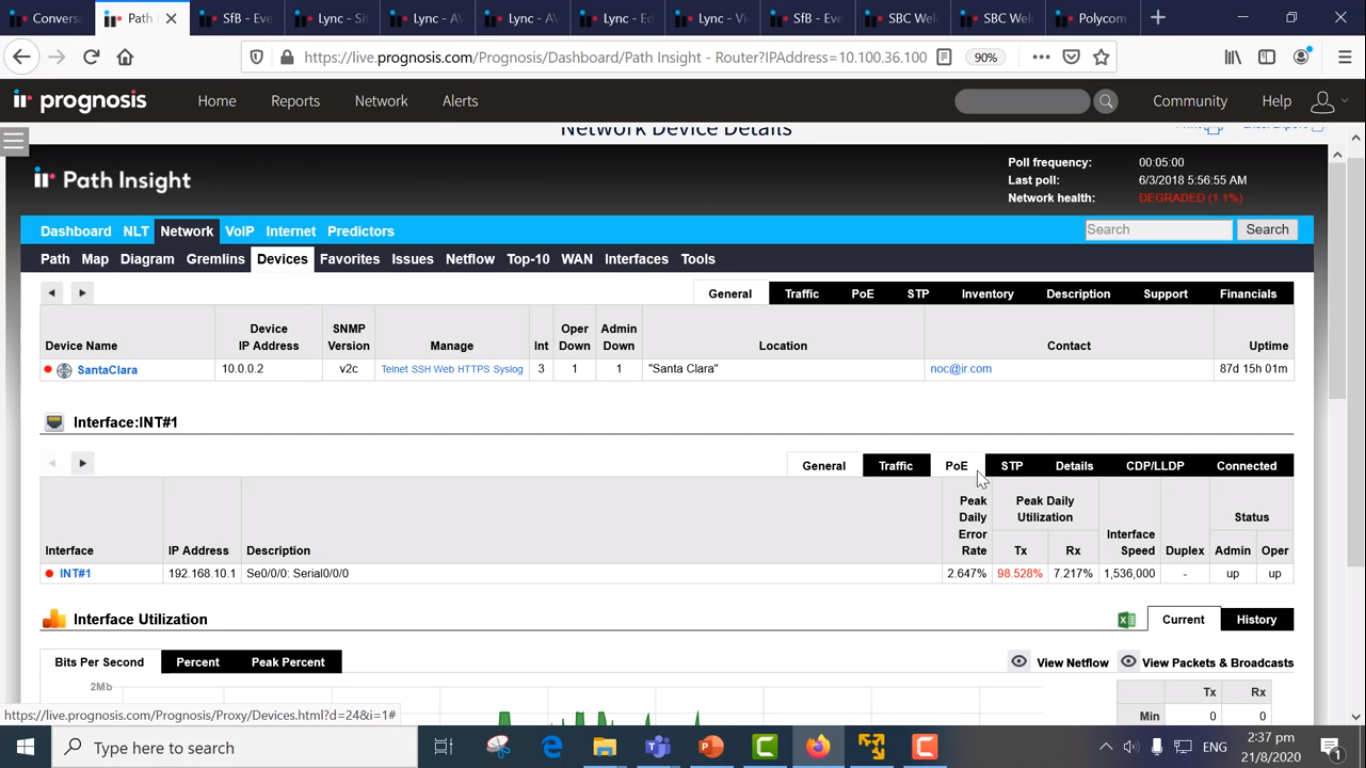The image size is (1366, 768).
Task: Click the Windows taskbar search box
Action: (x=234, y=747)
